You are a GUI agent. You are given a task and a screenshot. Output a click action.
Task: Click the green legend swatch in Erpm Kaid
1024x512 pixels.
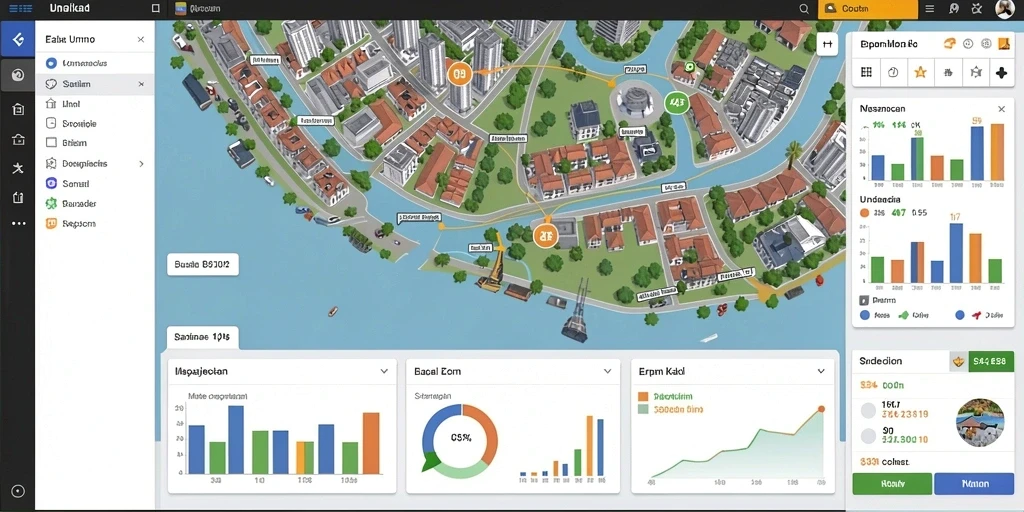[x=643, y=409]
